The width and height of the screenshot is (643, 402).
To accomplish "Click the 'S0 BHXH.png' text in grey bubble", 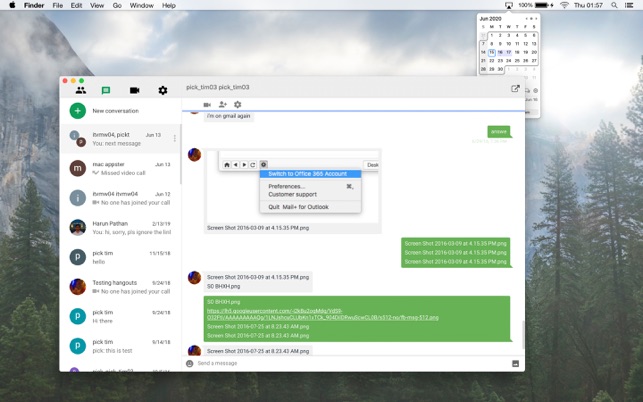I will pyautogui.click(x=223, y=286).
